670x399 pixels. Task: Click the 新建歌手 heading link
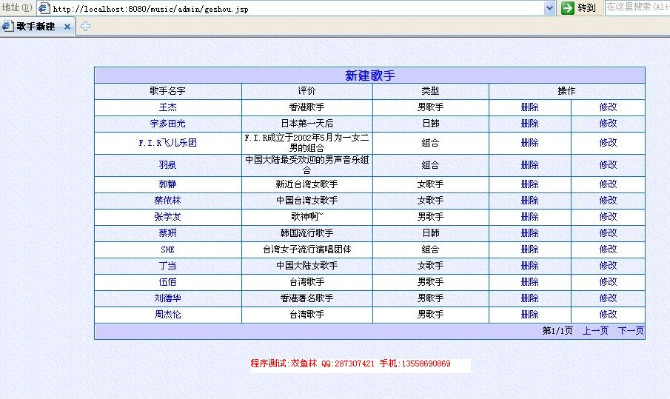pos(370,76)
